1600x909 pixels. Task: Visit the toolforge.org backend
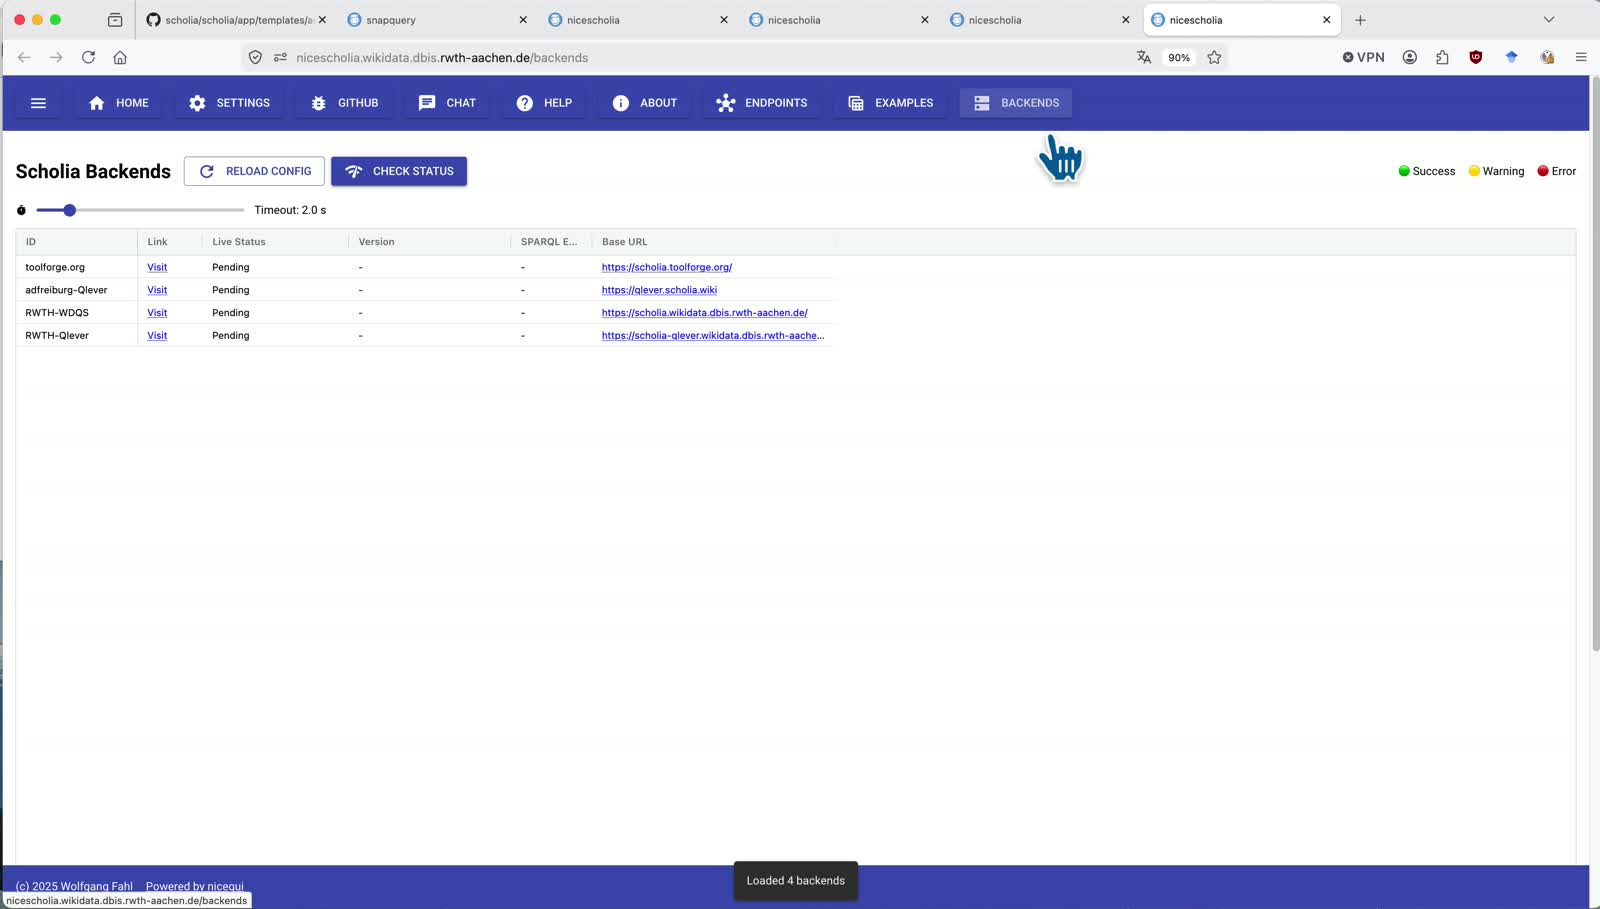point(157,267)
